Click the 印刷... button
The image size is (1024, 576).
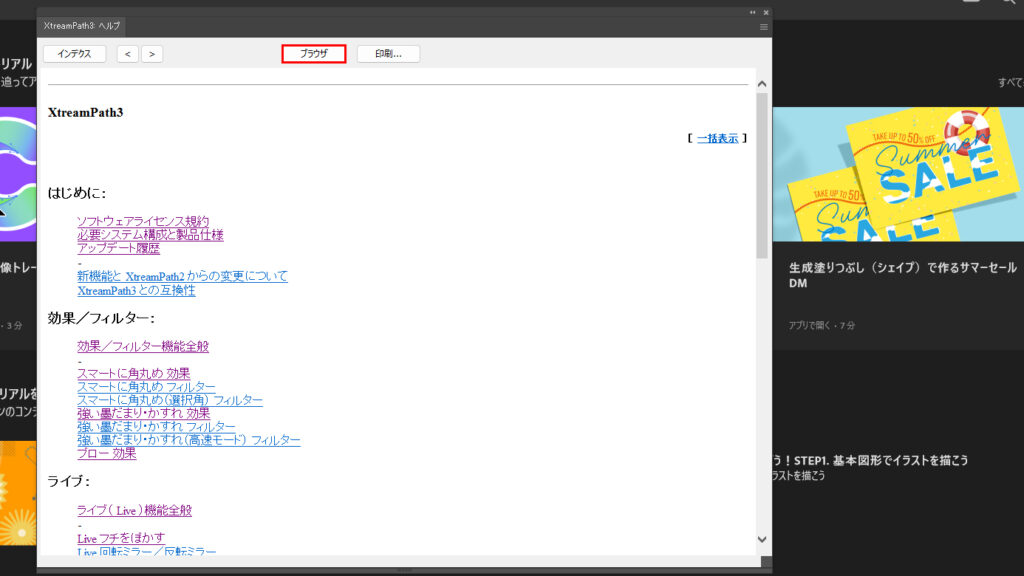pyautogui.click(x=388, y=54)
